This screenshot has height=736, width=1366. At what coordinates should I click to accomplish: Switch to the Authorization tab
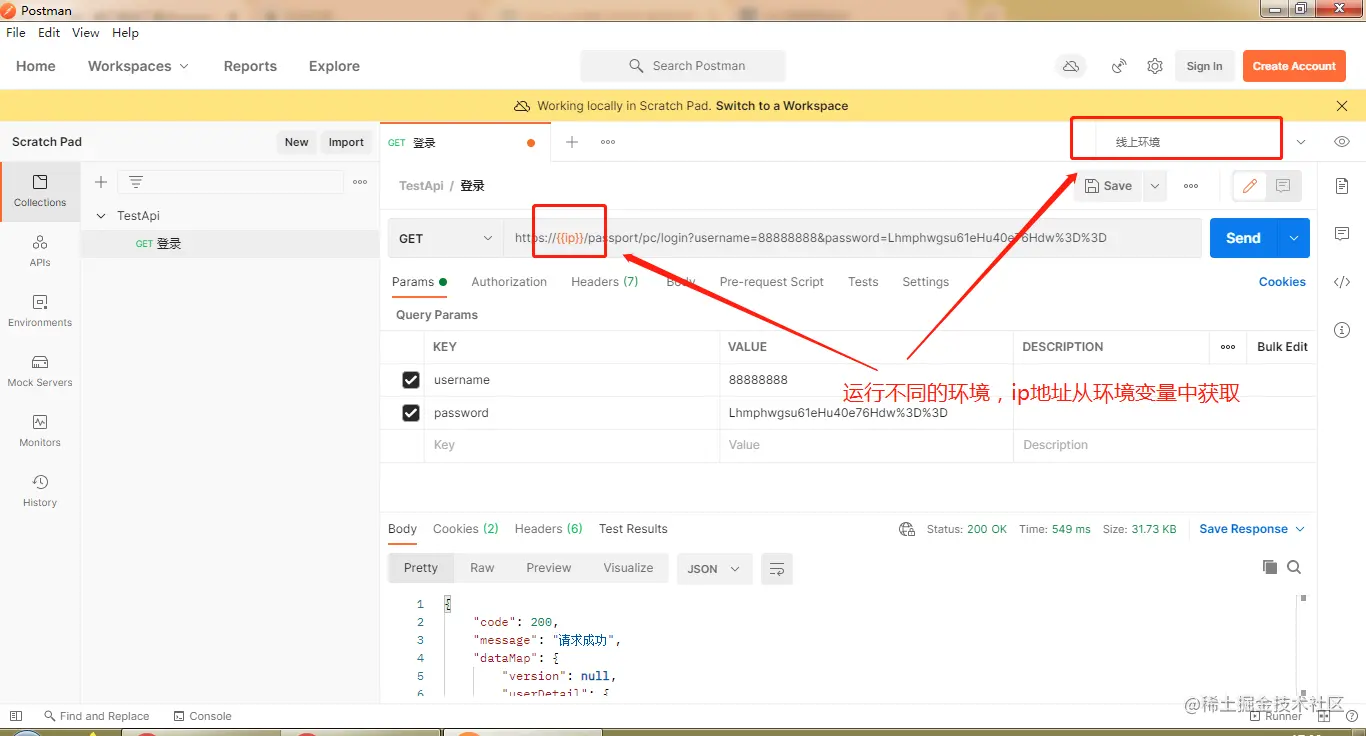(509, 282)
